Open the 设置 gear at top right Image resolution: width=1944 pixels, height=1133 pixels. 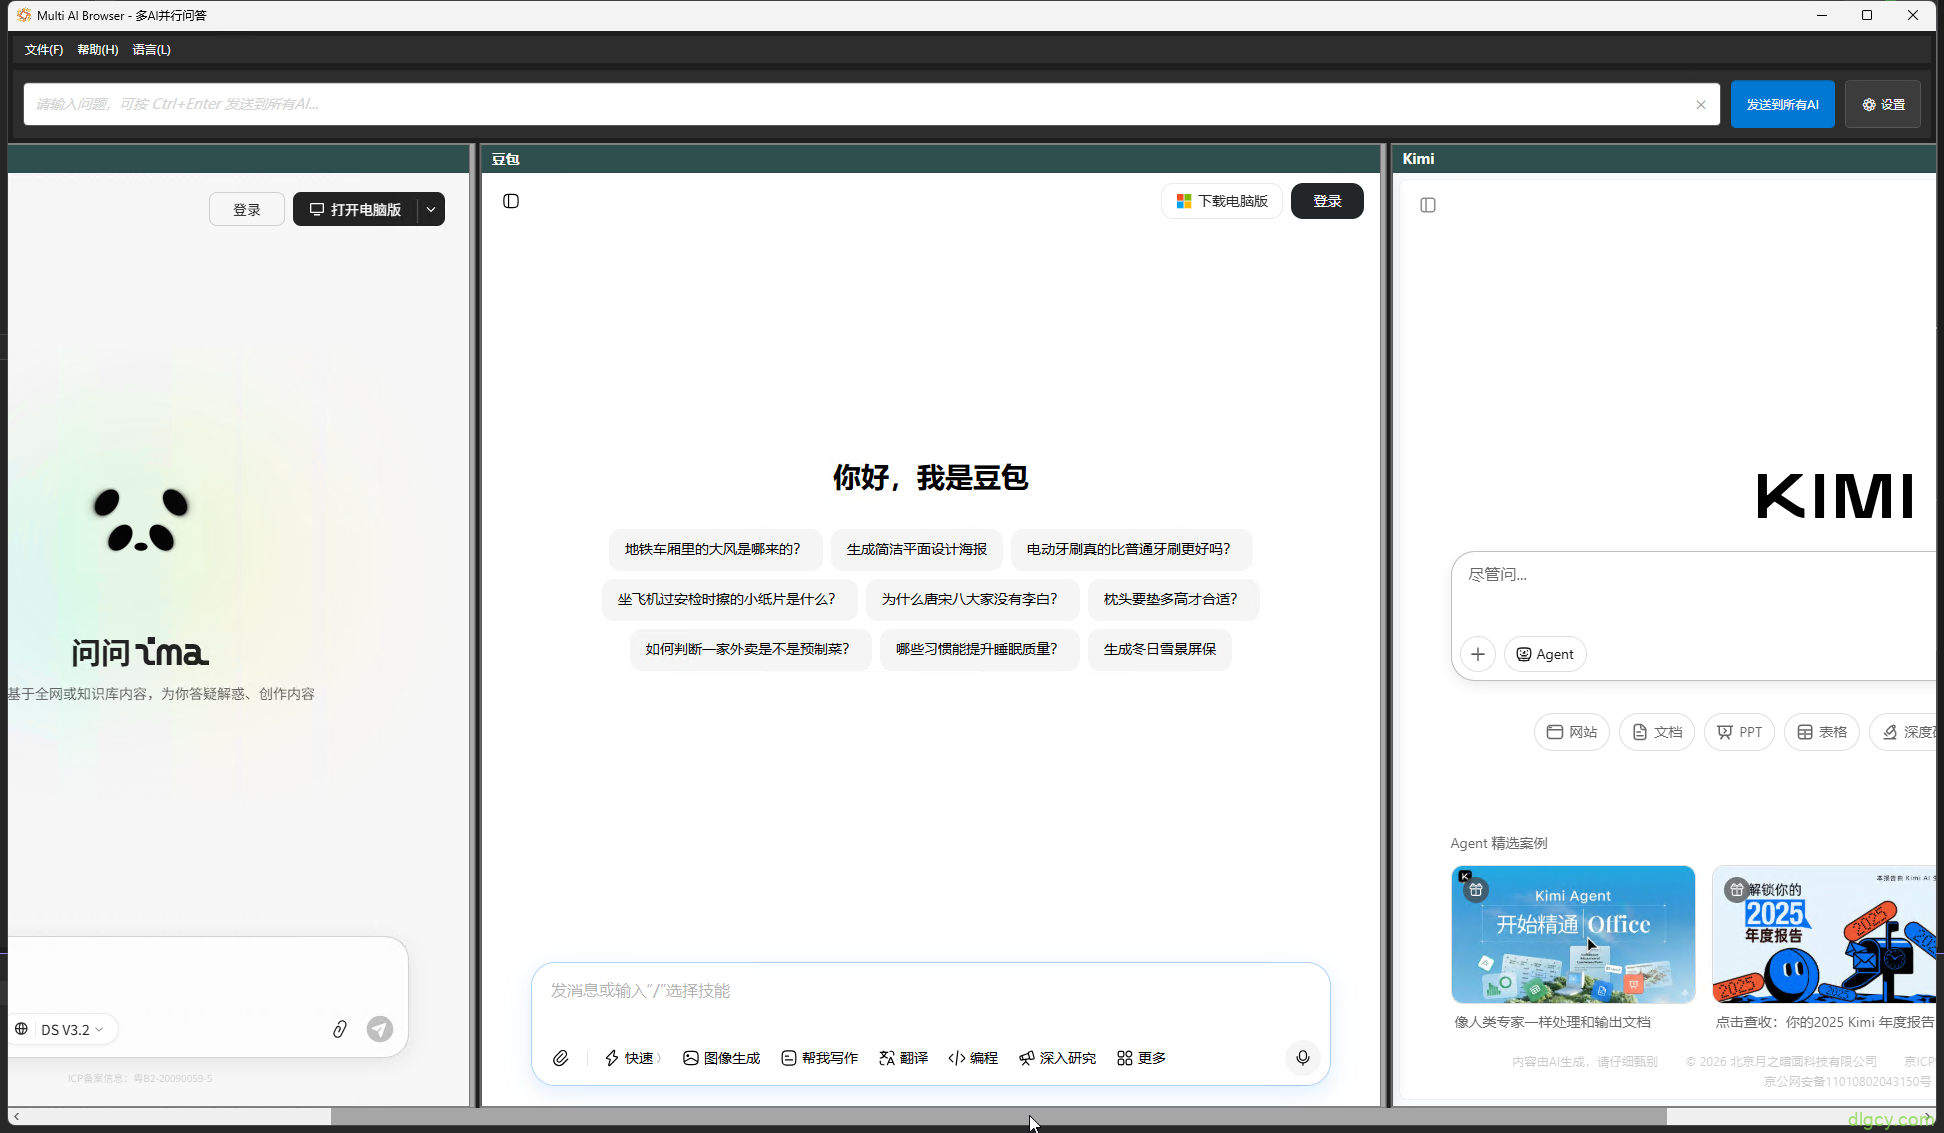click(x=1882, y=103)
